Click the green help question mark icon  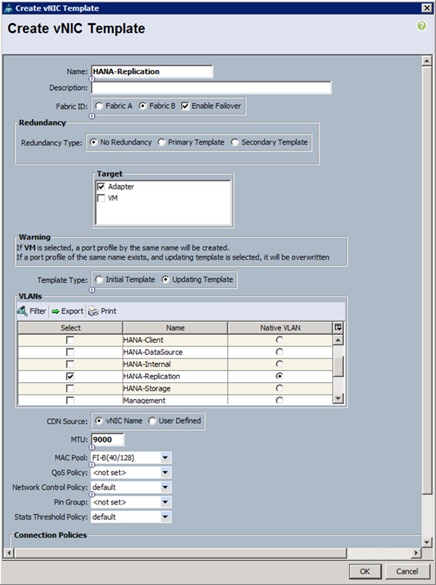pyautogui.click(x=421, y=26)
